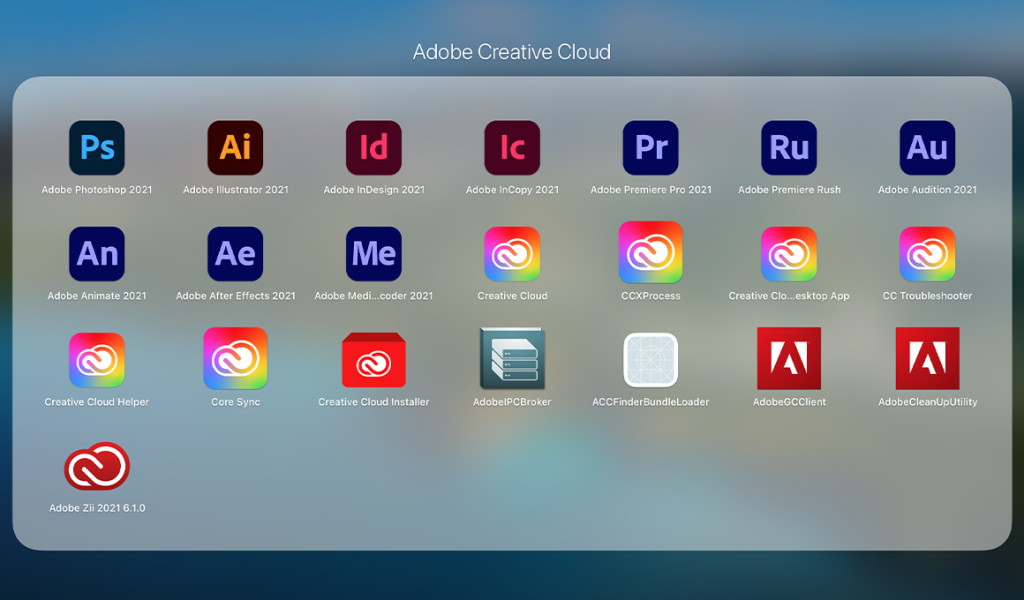Click the 'Adobe Audition 2021' label
1024x600 pixels.
[x=927, y=189]
